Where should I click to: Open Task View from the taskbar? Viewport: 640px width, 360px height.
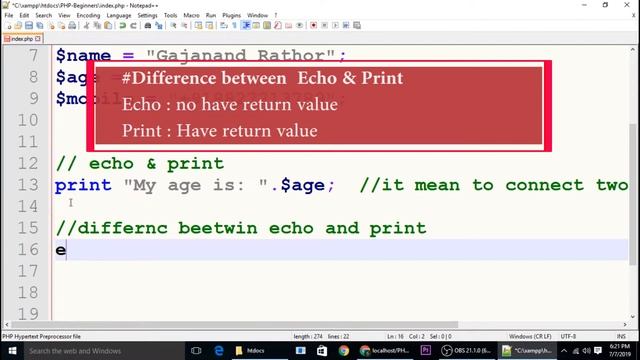(196, 351)
